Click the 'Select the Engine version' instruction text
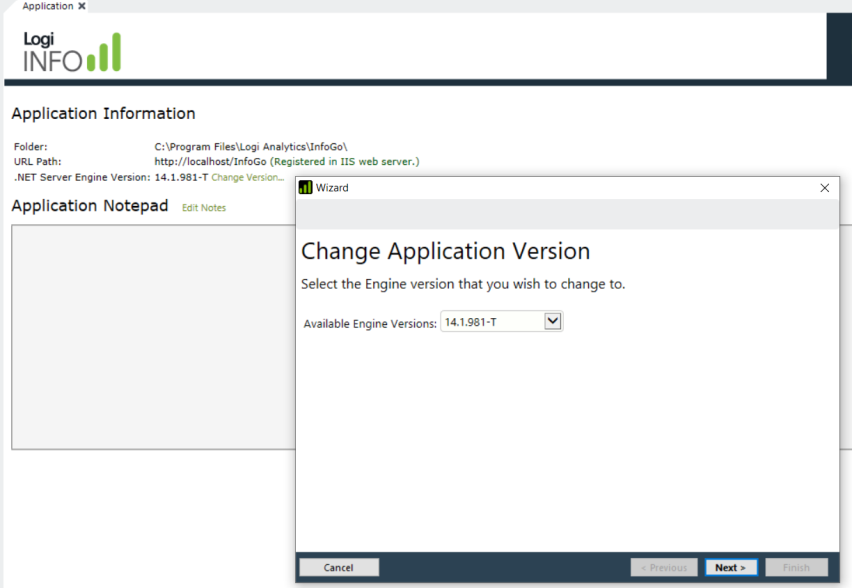 463,284
